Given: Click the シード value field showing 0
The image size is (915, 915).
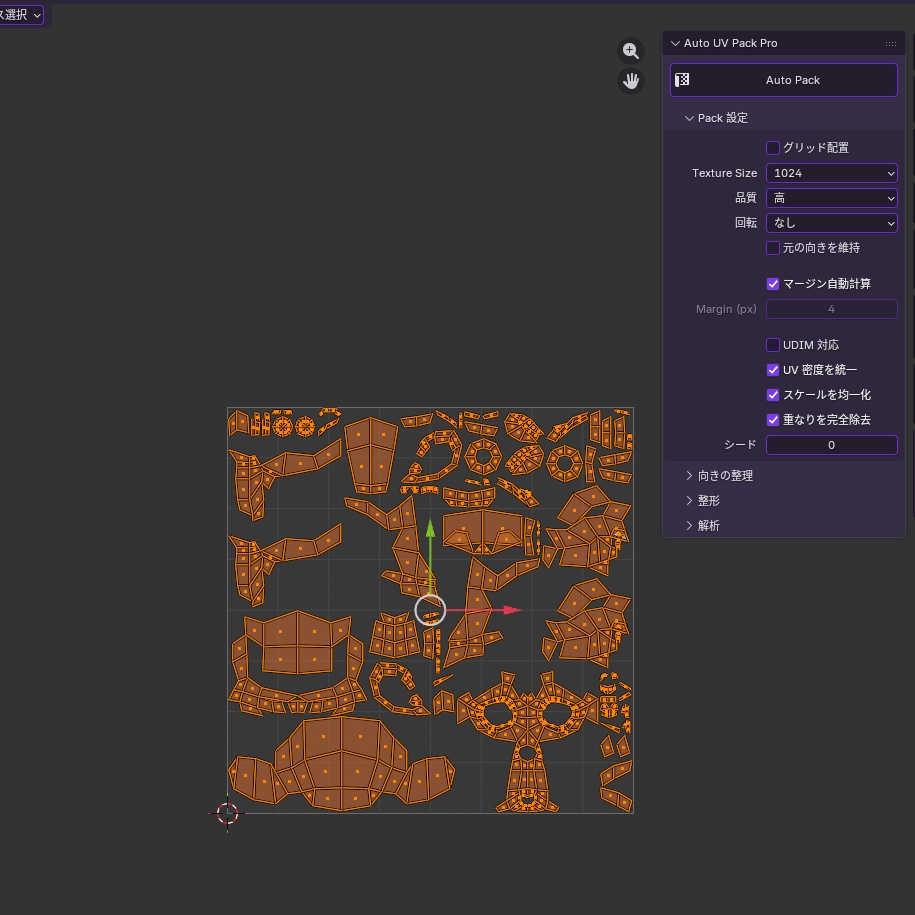Looking at the screenshot, I should pyautogui.click(x=831, y=445).
